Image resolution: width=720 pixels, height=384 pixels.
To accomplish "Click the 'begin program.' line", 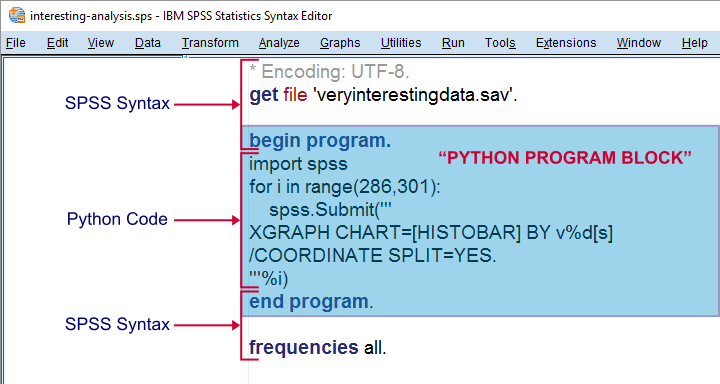I will (x=320, y=140).
